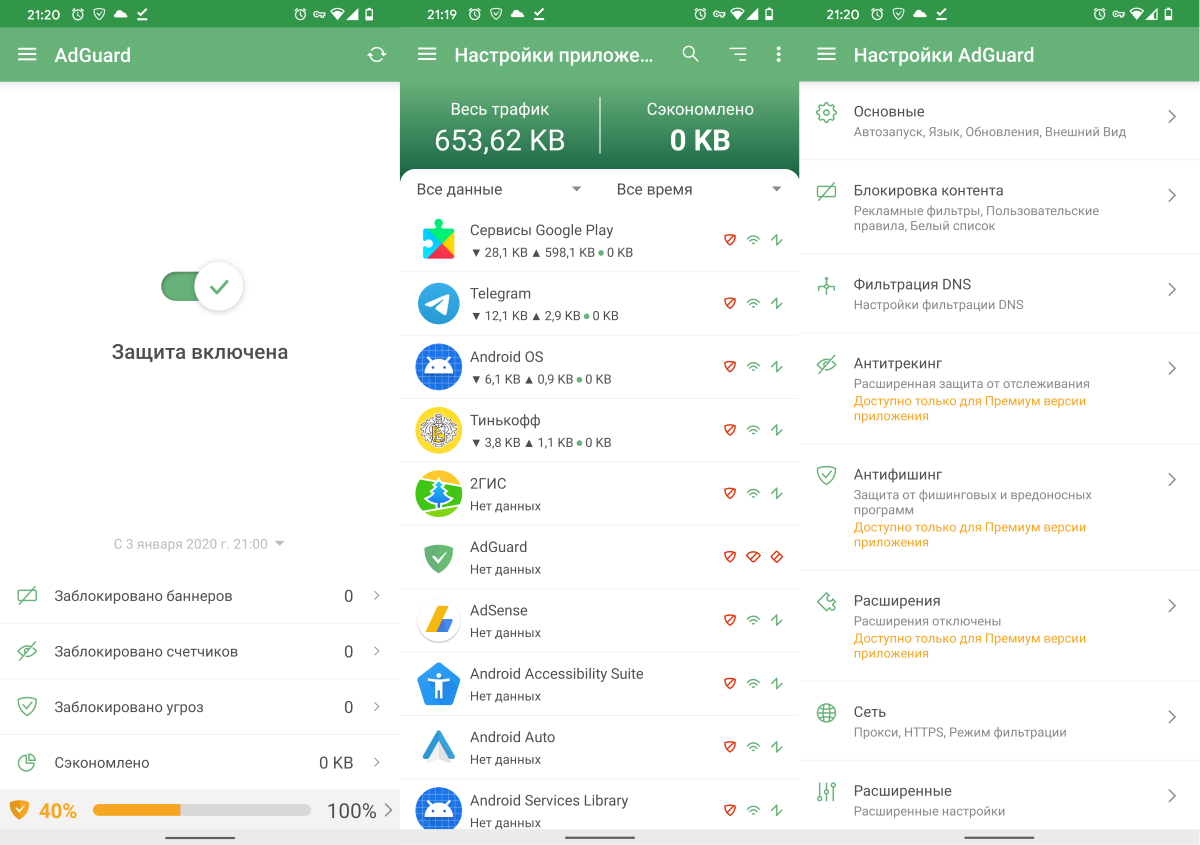Toggle the main protection switch off
1200x845 pixels.
(202, 287)
